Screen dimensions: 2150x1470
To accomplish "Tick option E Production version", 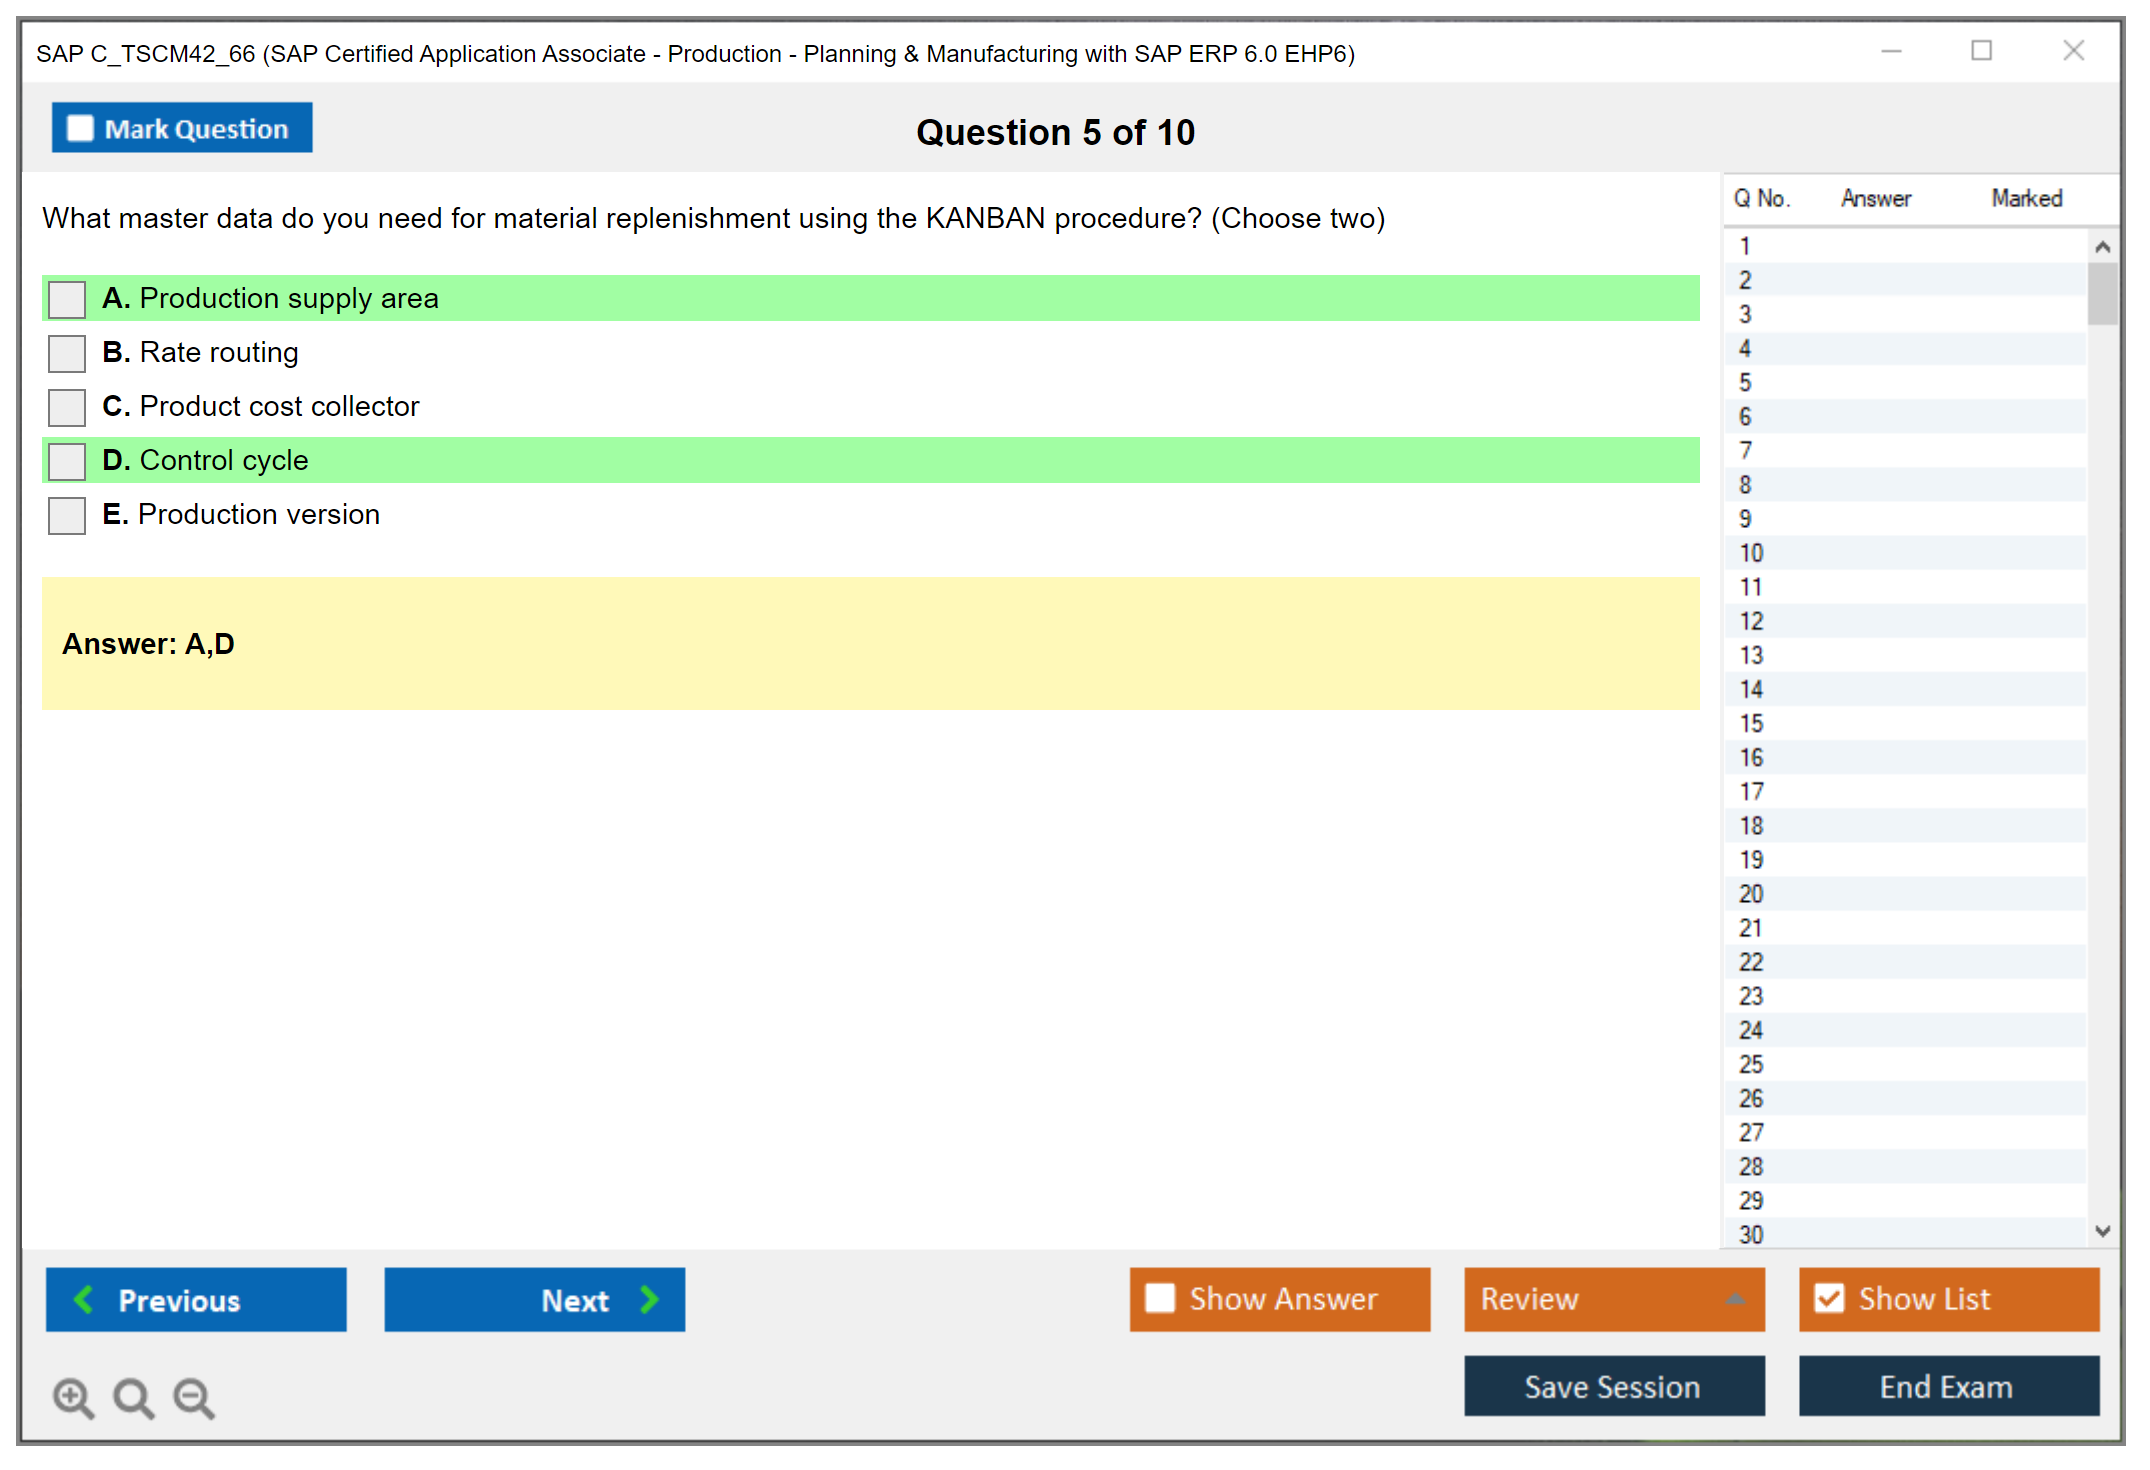I will coord(67,515).
